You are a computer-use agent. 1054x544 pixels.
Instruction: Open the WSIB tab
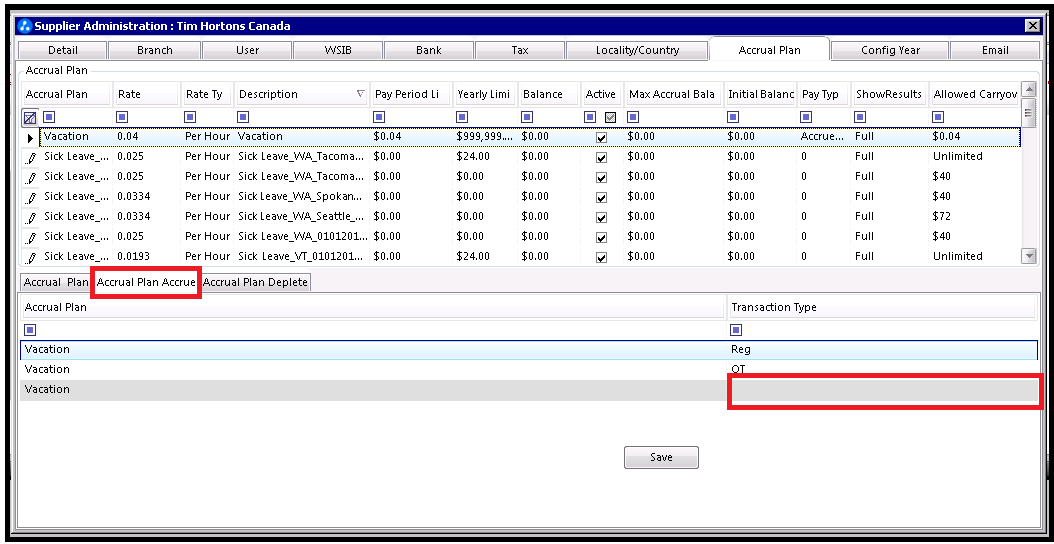coord(338,50)
